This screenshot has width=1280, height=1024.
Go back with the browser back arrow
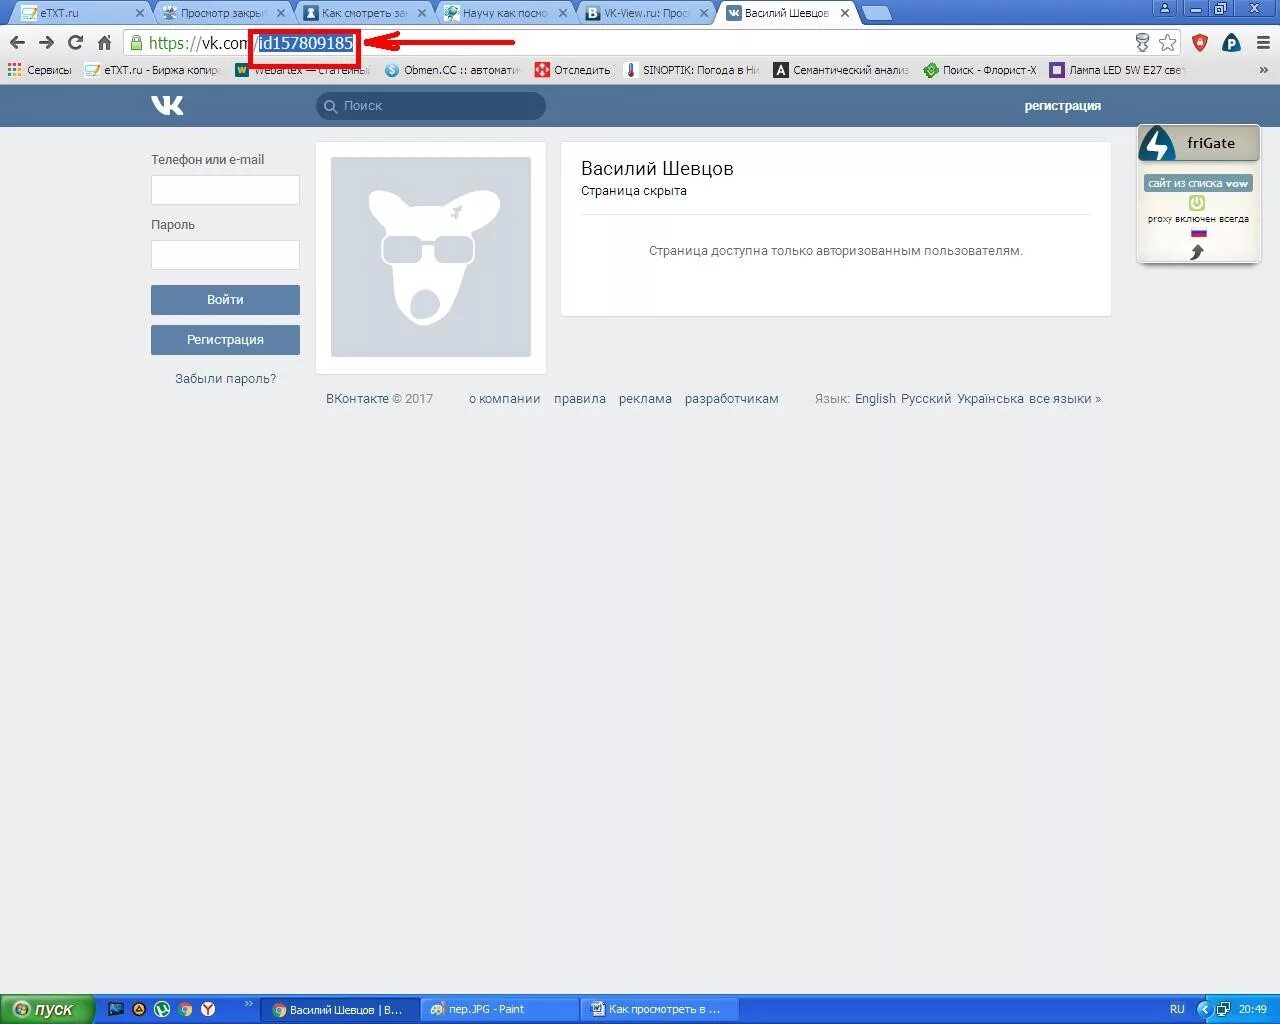tap(17, 43)
